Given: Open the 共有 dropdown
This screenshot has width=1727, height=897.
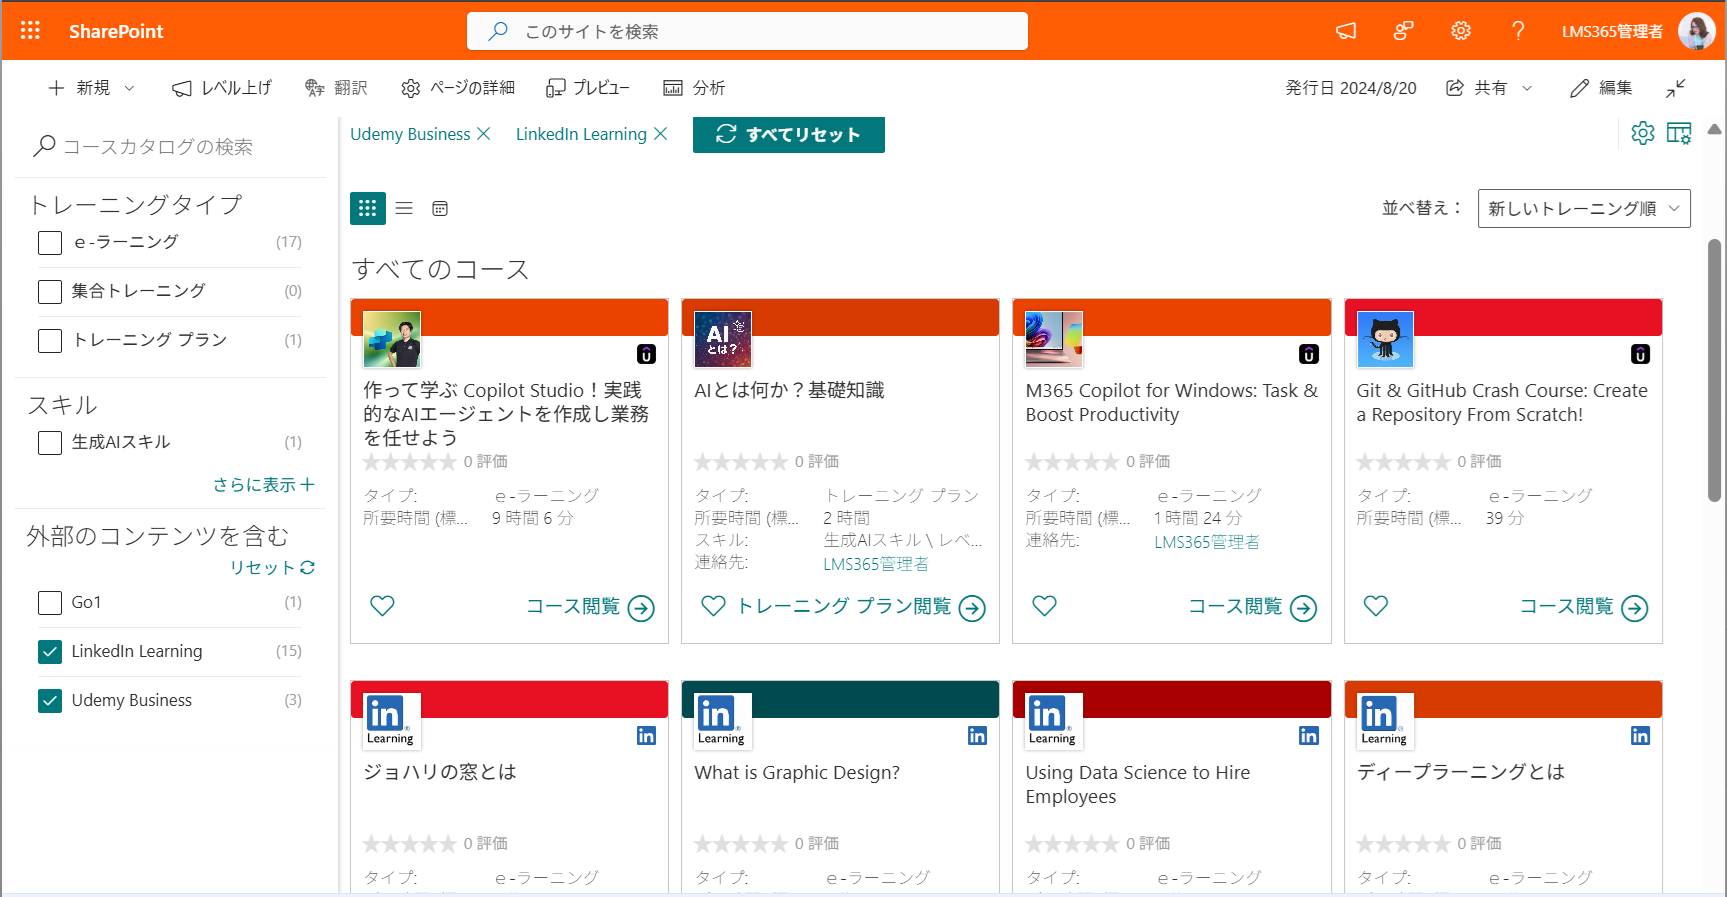Looking at the screenshot, I should click(x=1489, y=88).
